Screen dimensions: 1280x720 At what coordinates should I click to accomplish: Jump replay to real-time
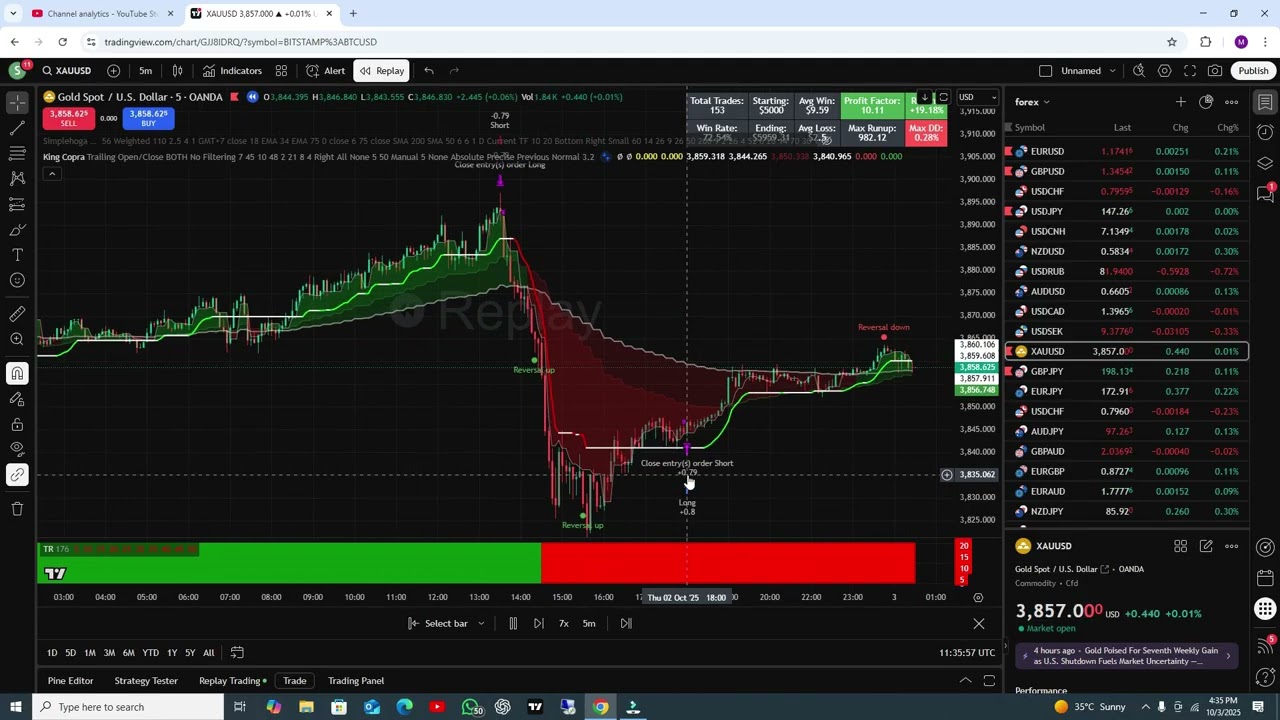point(626,623)
